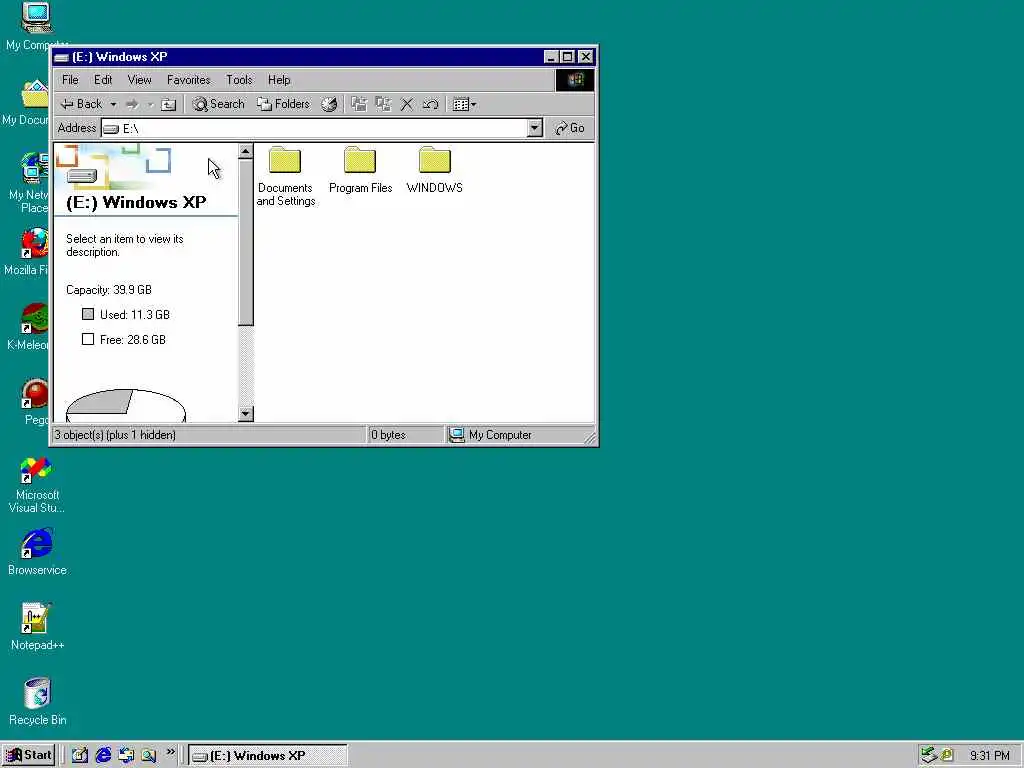1024x768 pixels.
Task: Expand the quick launch overflow chevron
Action: [170, 752]
